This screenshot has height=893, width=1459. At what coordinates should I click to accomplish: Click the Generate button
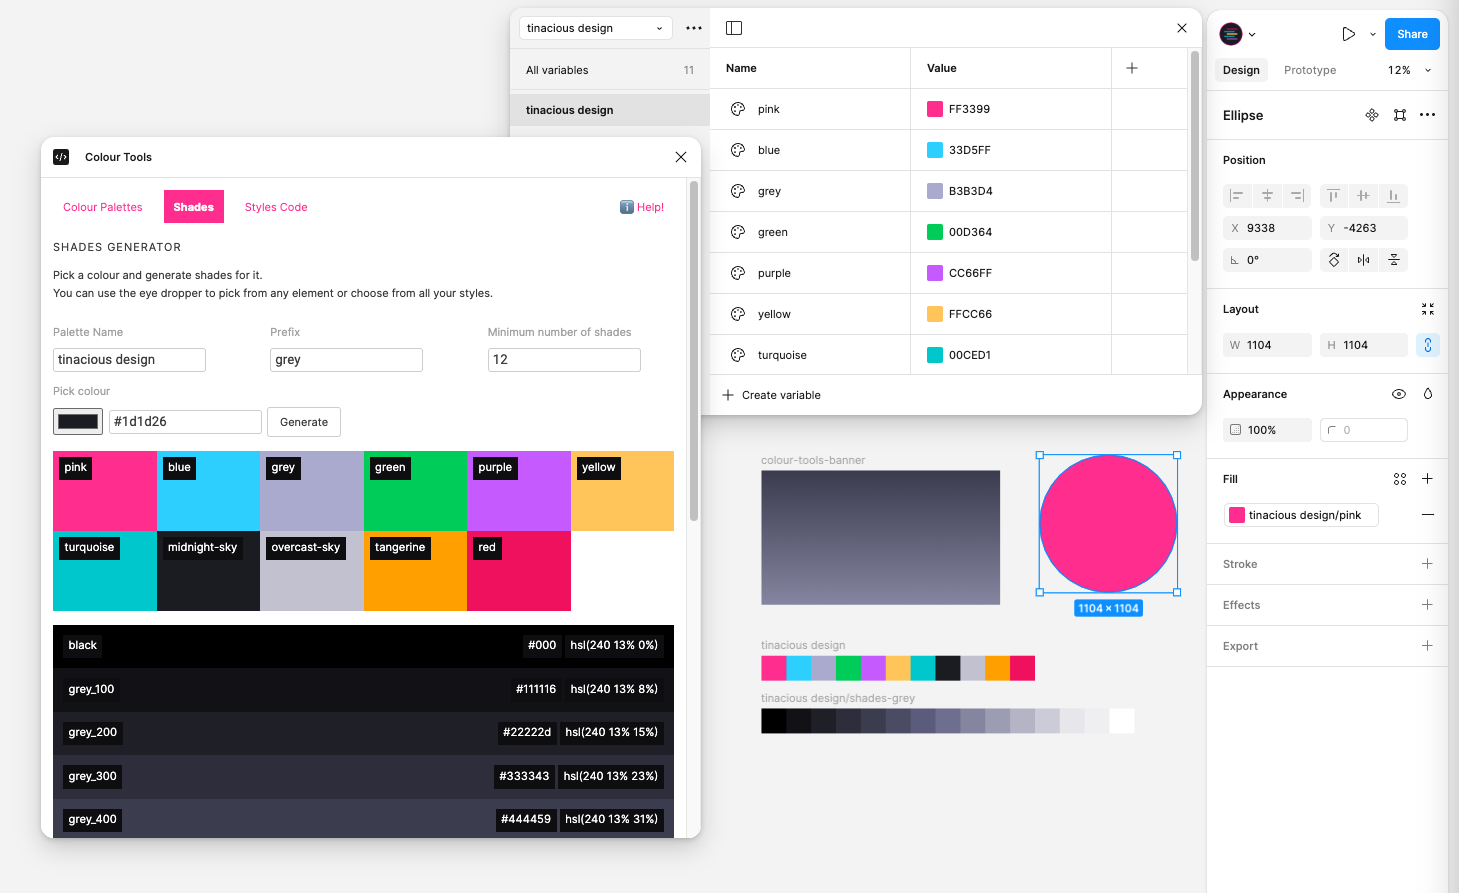coord(304,422)
